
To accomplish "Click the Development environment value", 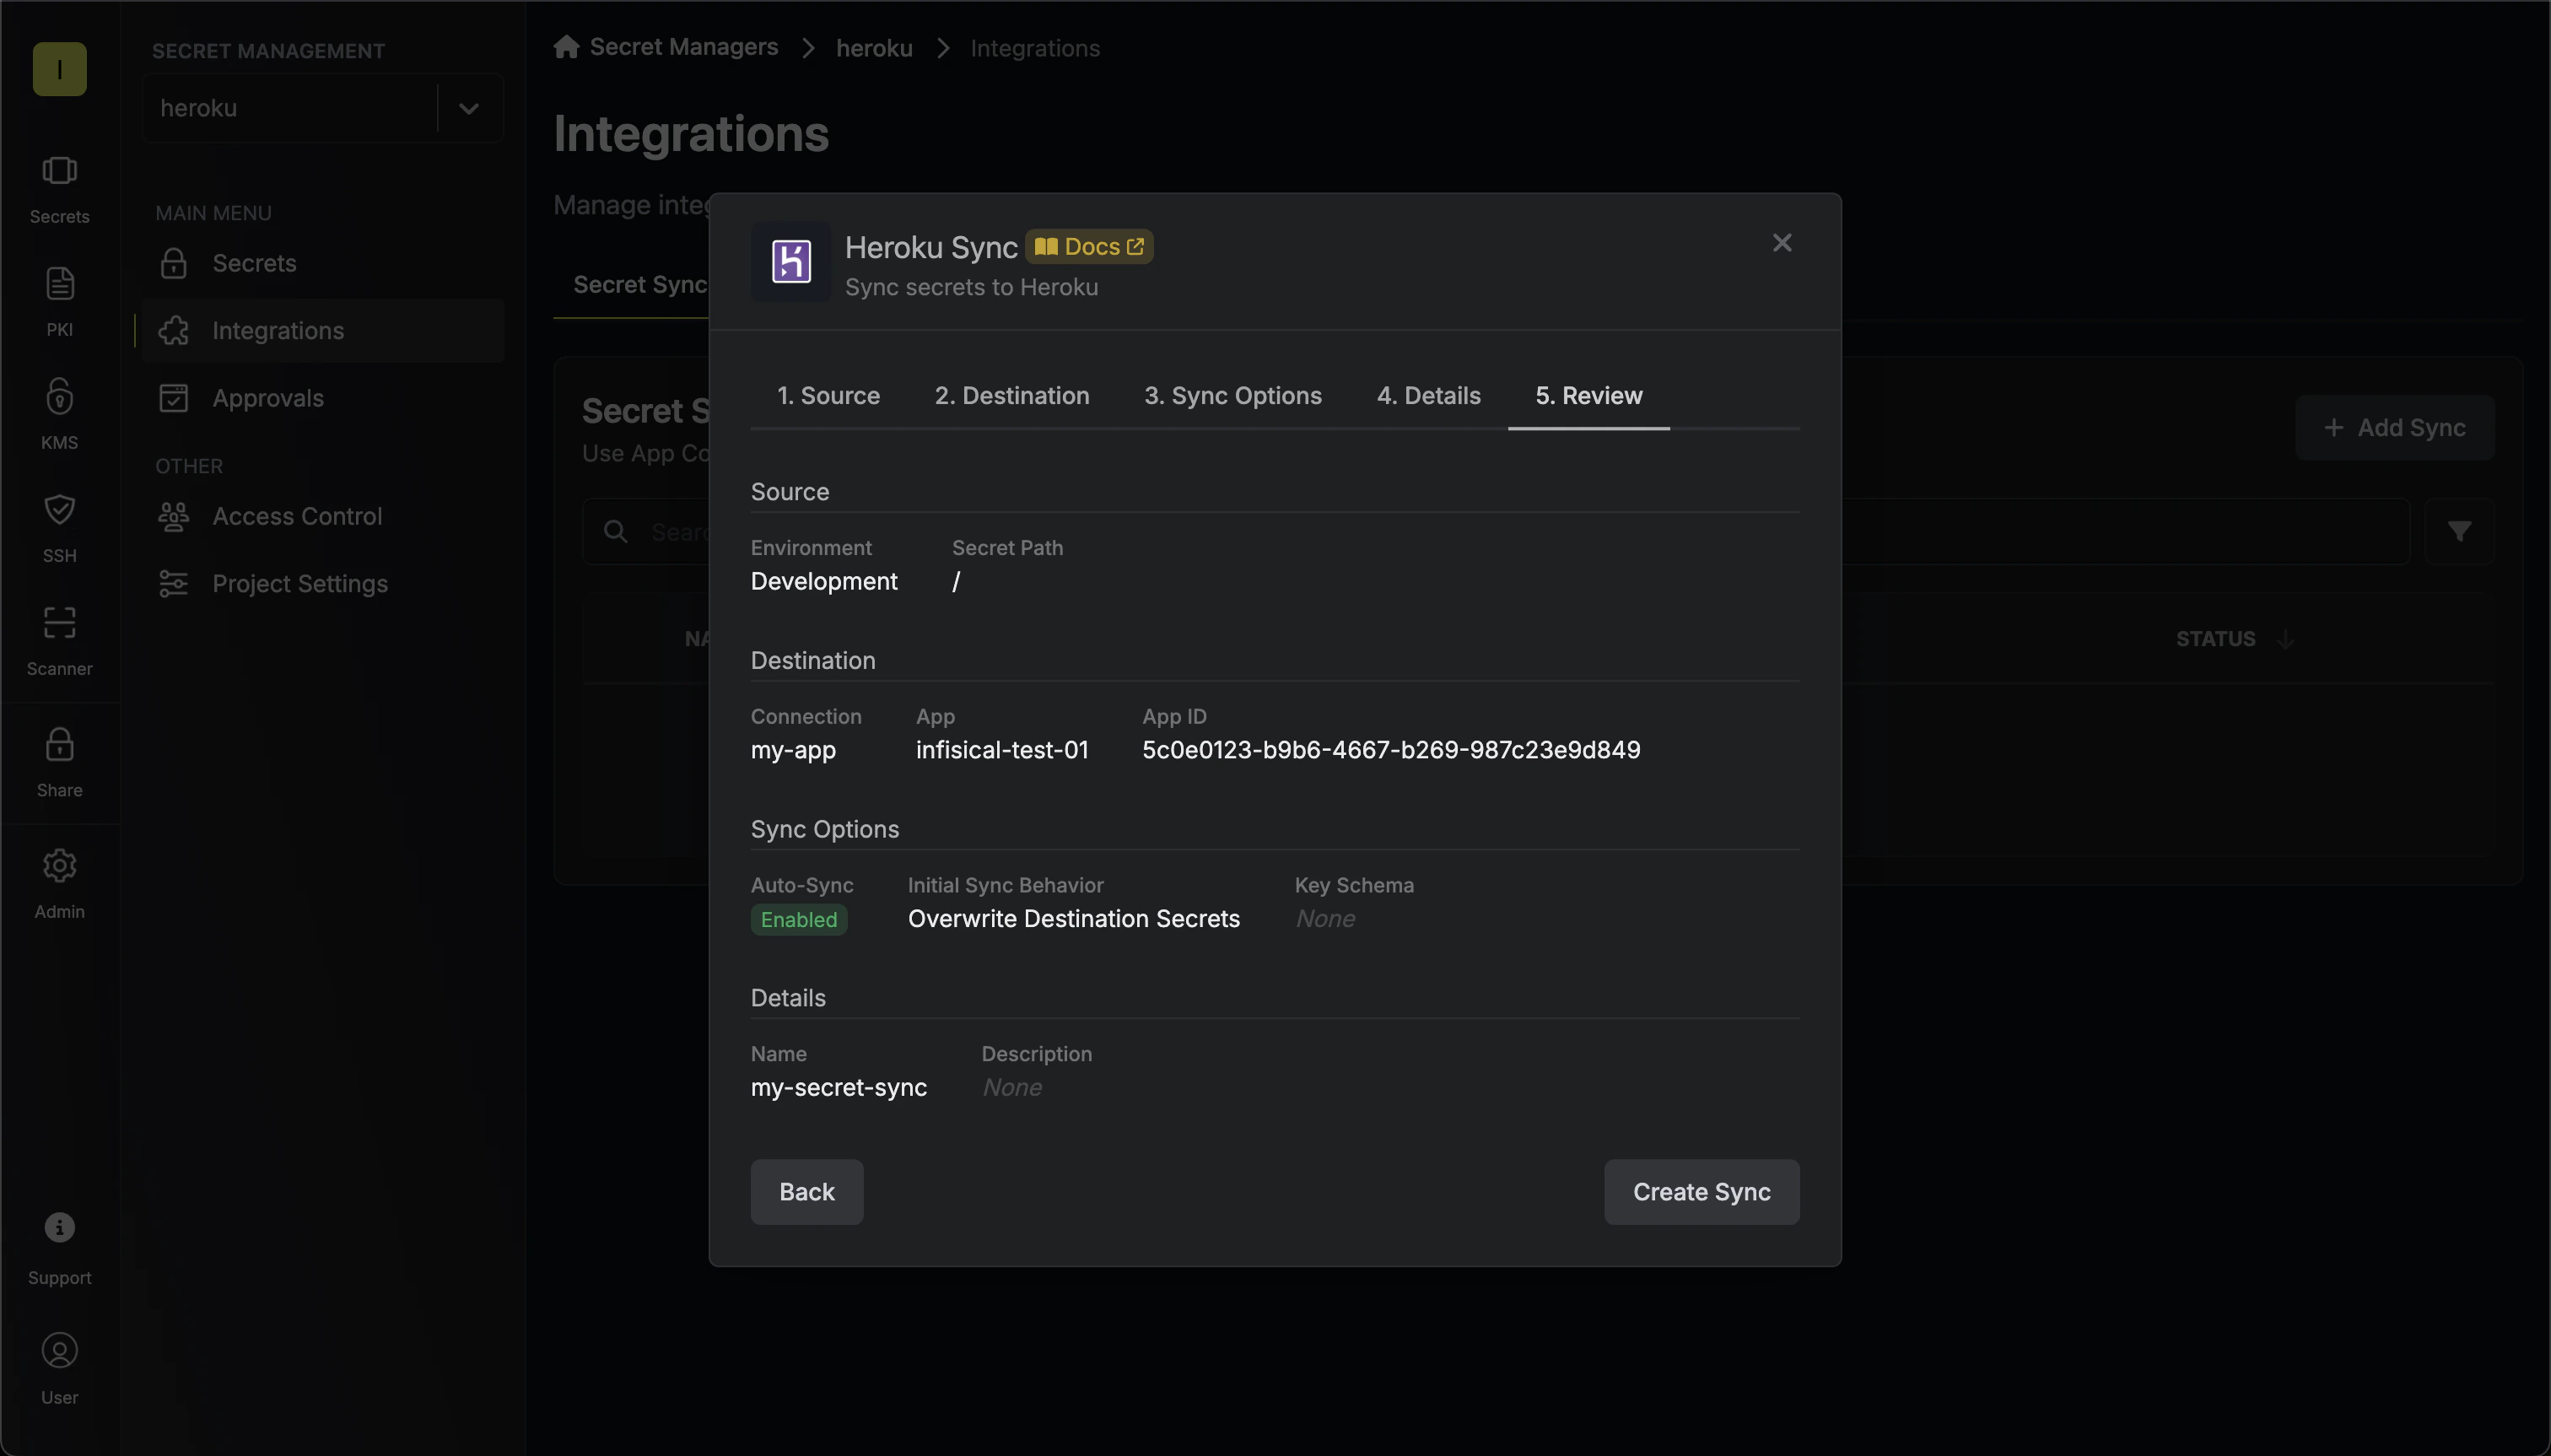I will [824, 582].
